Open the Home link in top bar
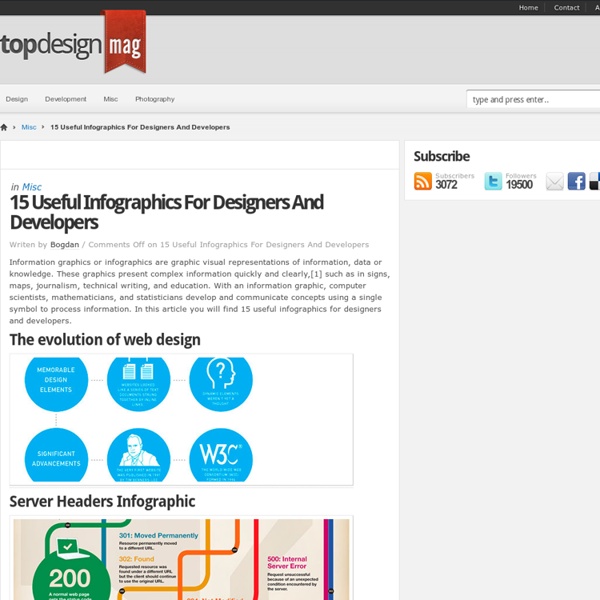Screen dimensions: 600x600 tap(528, 8)
